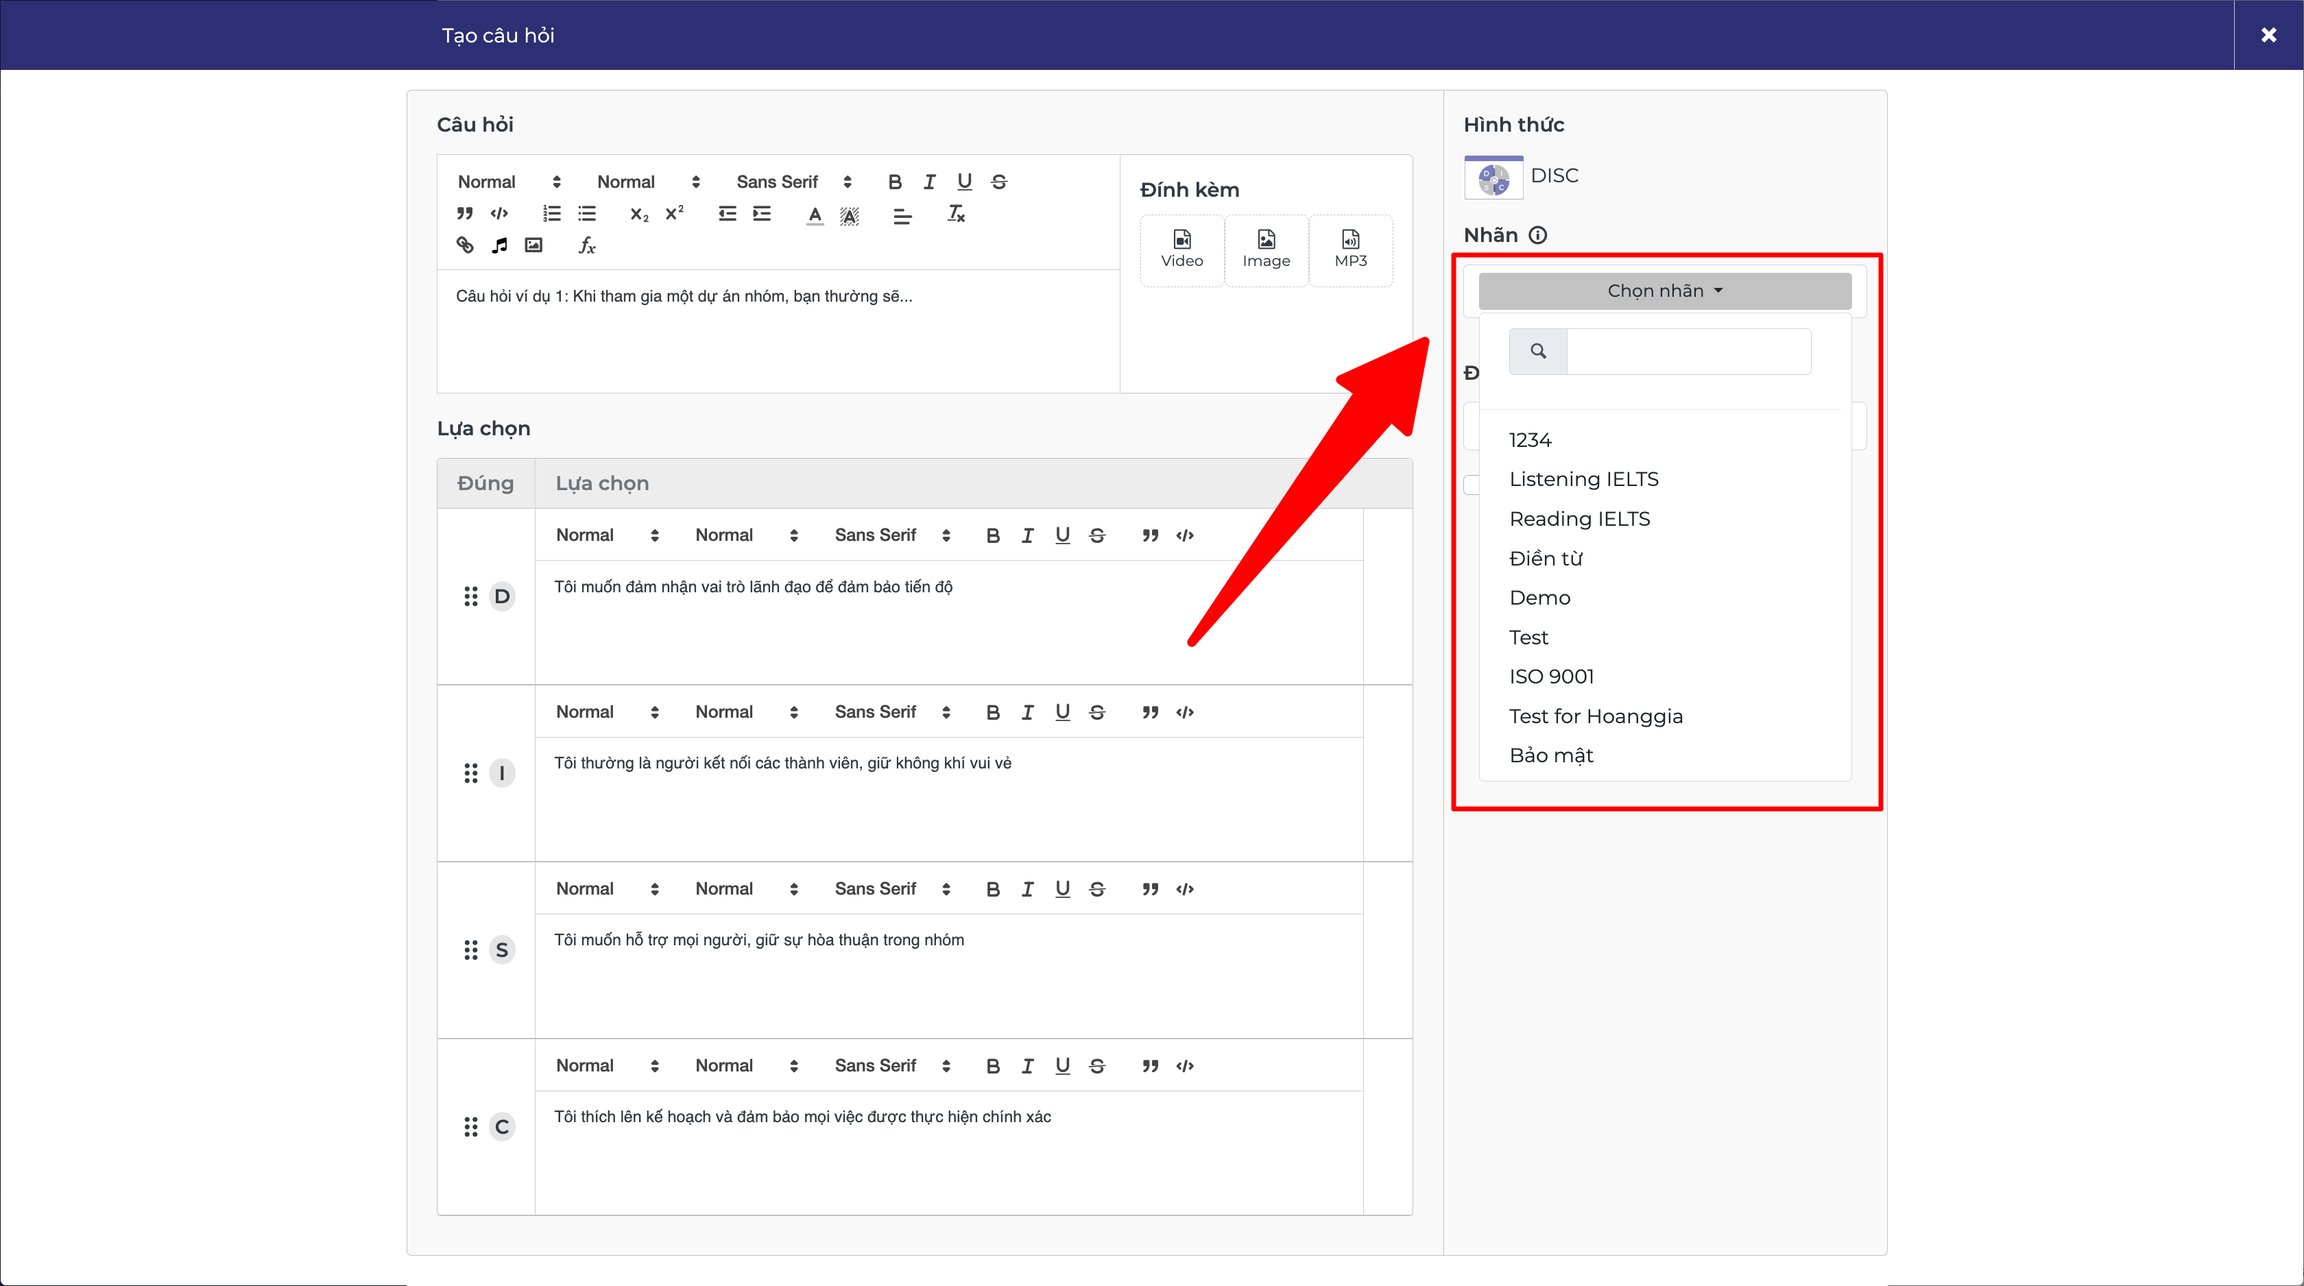Click the Bold icon in question editor toolbar
The width and height of the screenshot is (2304, 1286).
coord(894,182)
